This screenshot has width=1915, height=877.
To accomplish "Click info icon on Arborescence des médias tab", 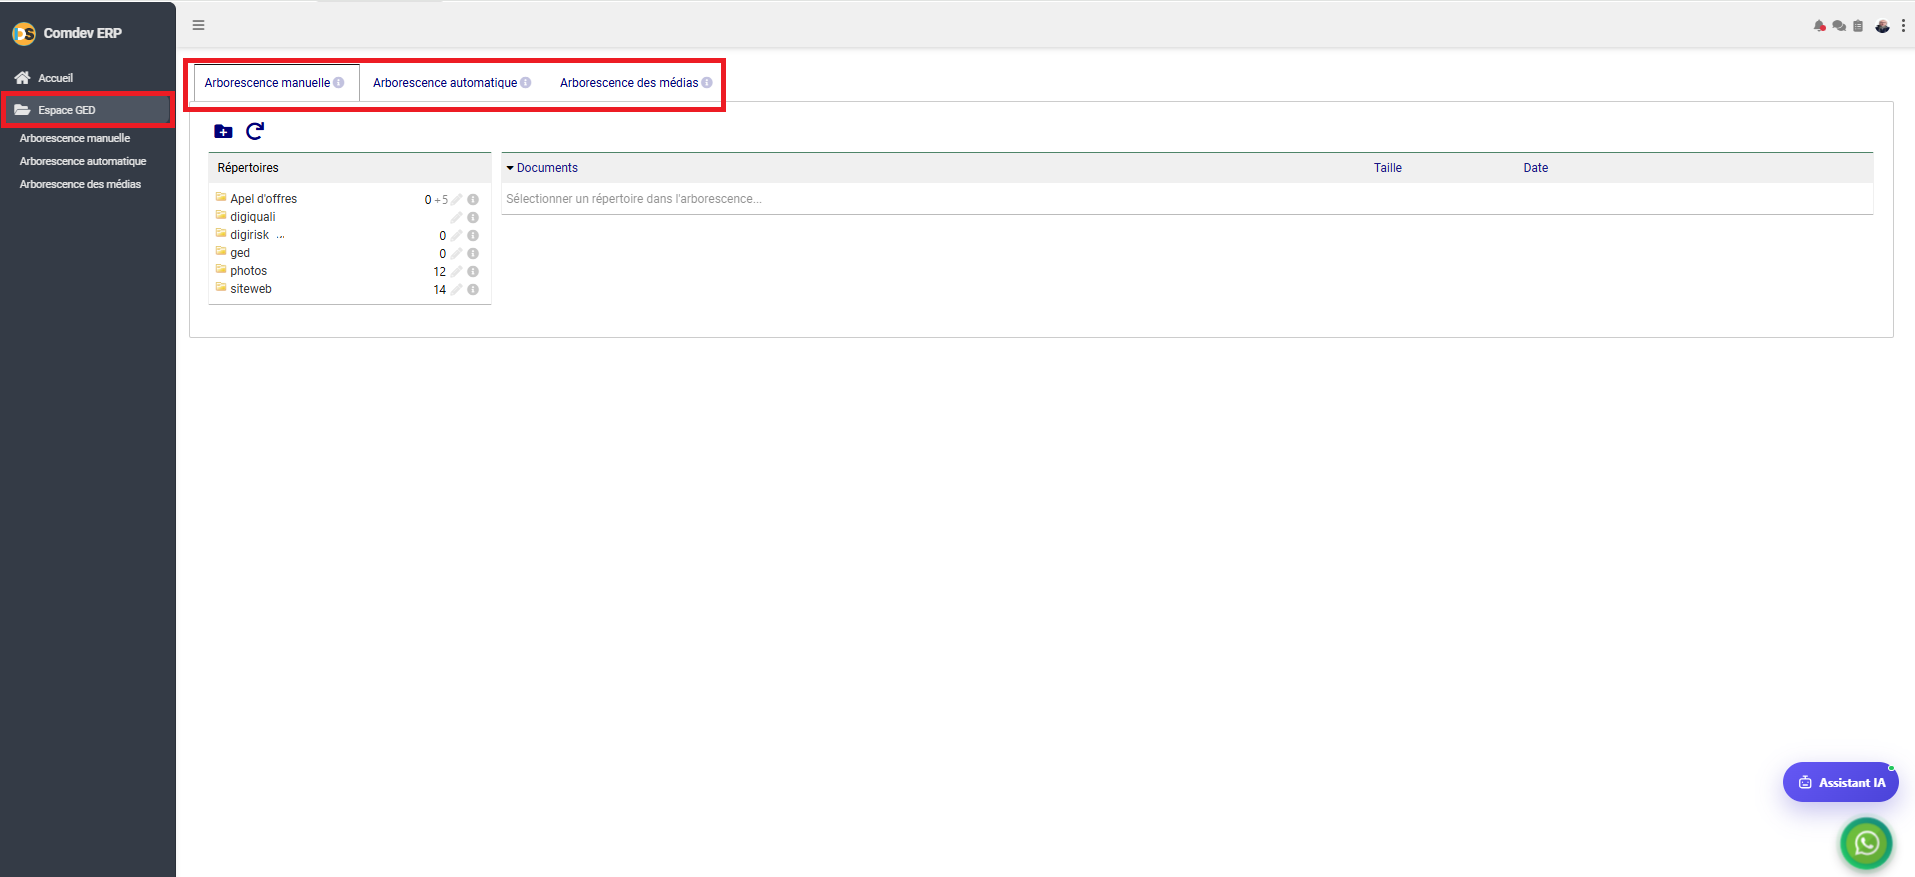I will [x=707, y=83].
